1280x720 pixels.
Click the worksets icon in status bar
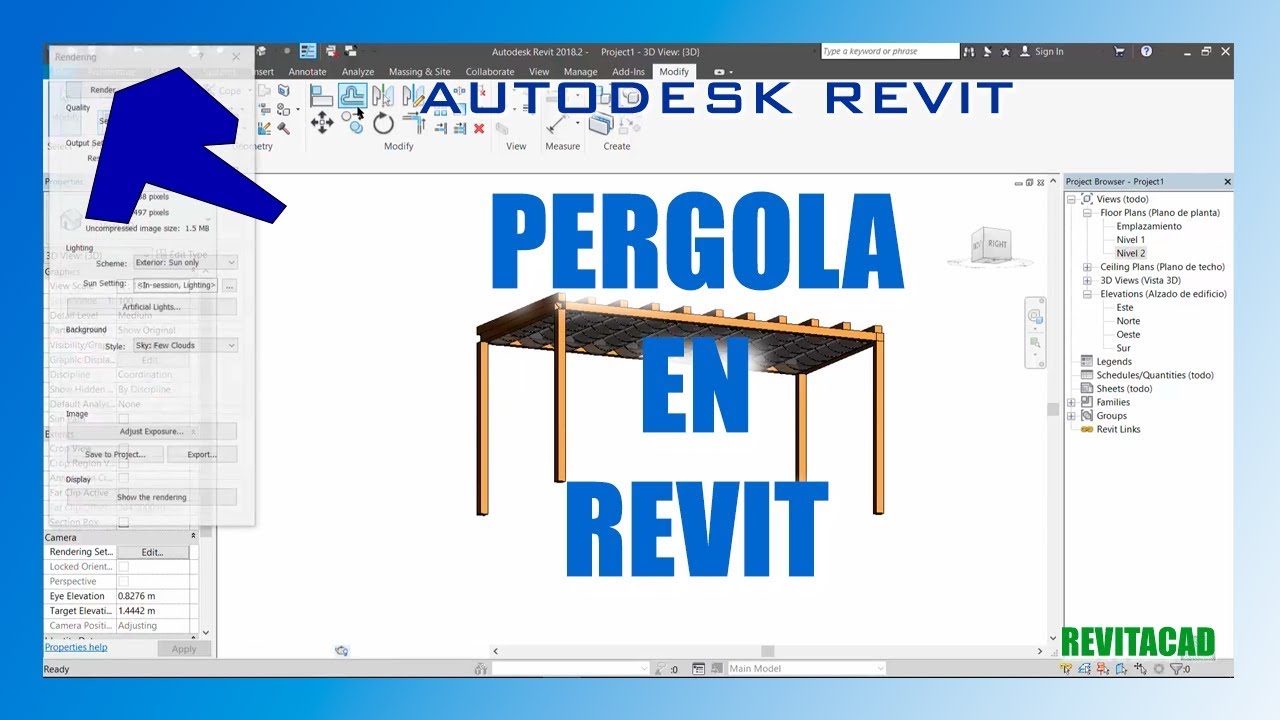481,669
